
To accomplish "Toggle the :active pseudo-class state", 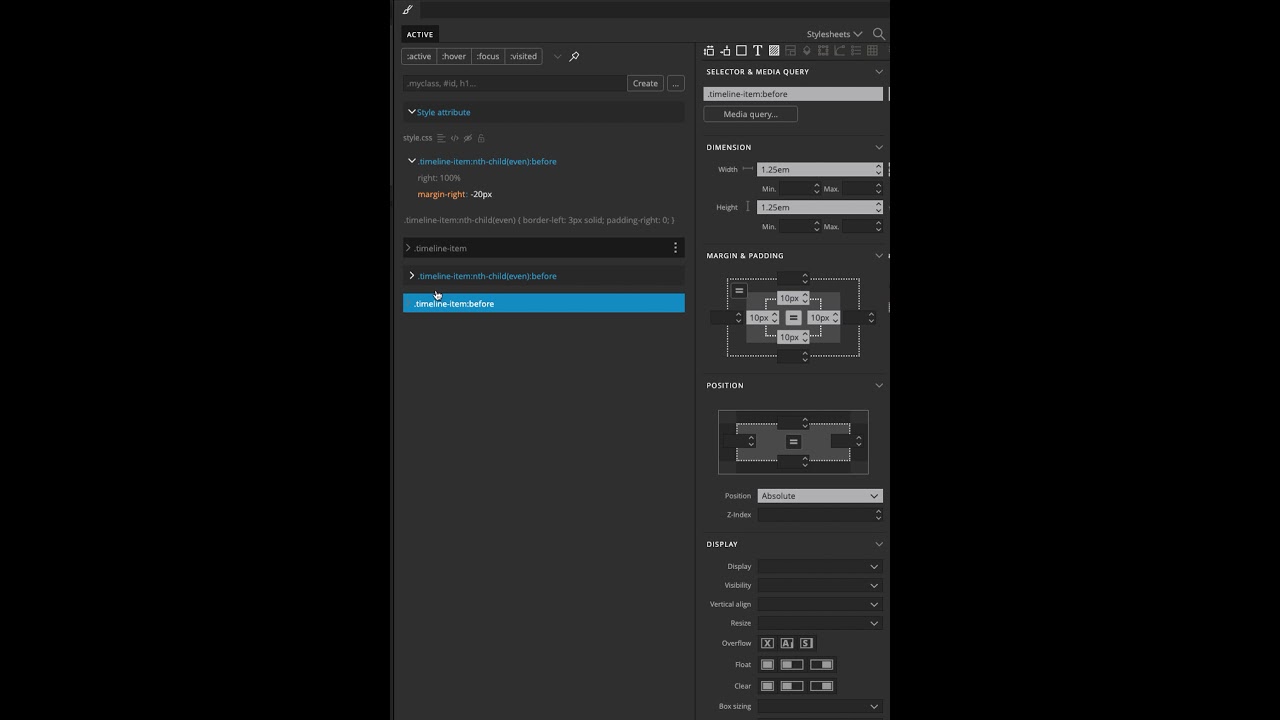I will pyautogui.click(x=419, y=57).
